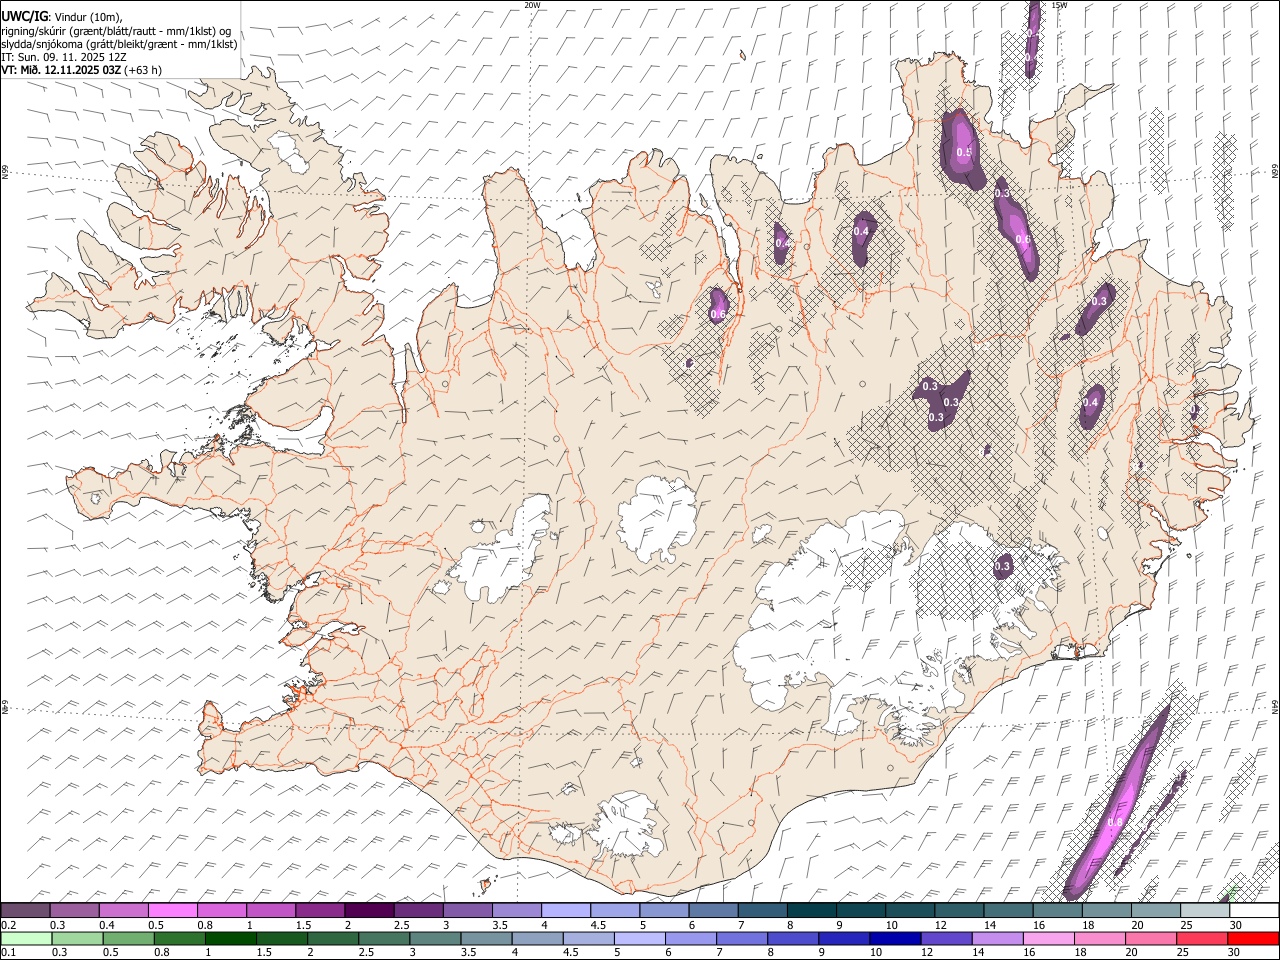This screenshot has height=960, width=1280.
Task: Pick lower scale swatch starting at 3
Action: click(x=434, y=939)
